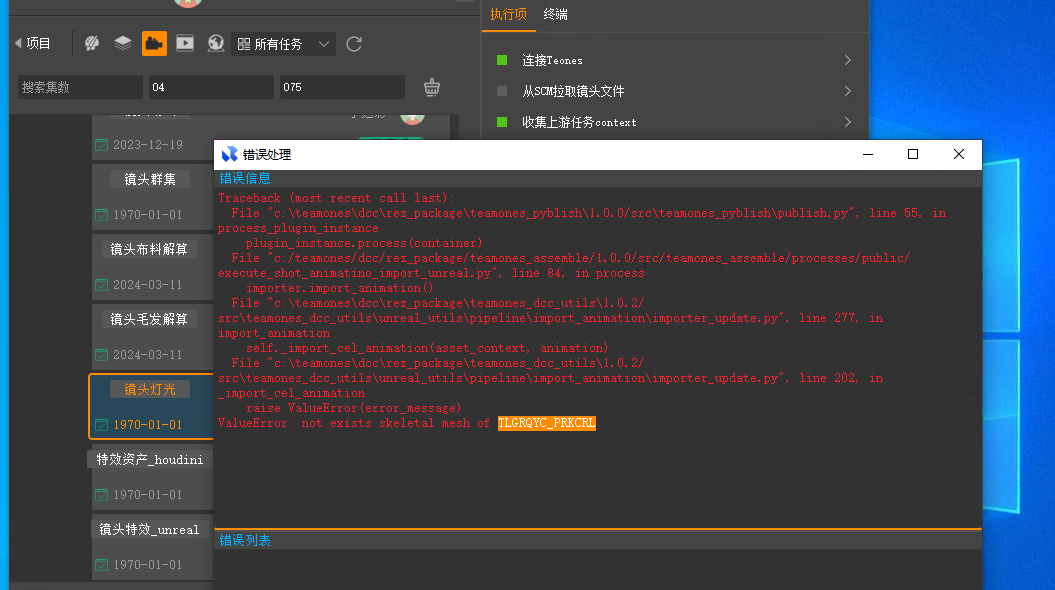The image size is (1055, 590).
Task: Click the highlighted TLGRQYC_PRKCRL text
Action: click(546, 423)
